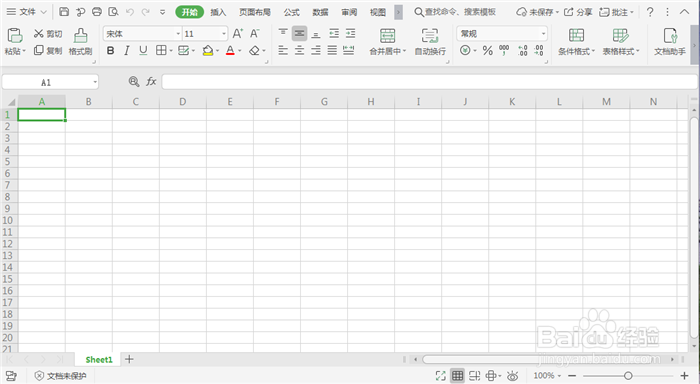The width and height of the screenshot is (700, 384).
Task: Open Print Preview icon
Action: pos(113,12)
